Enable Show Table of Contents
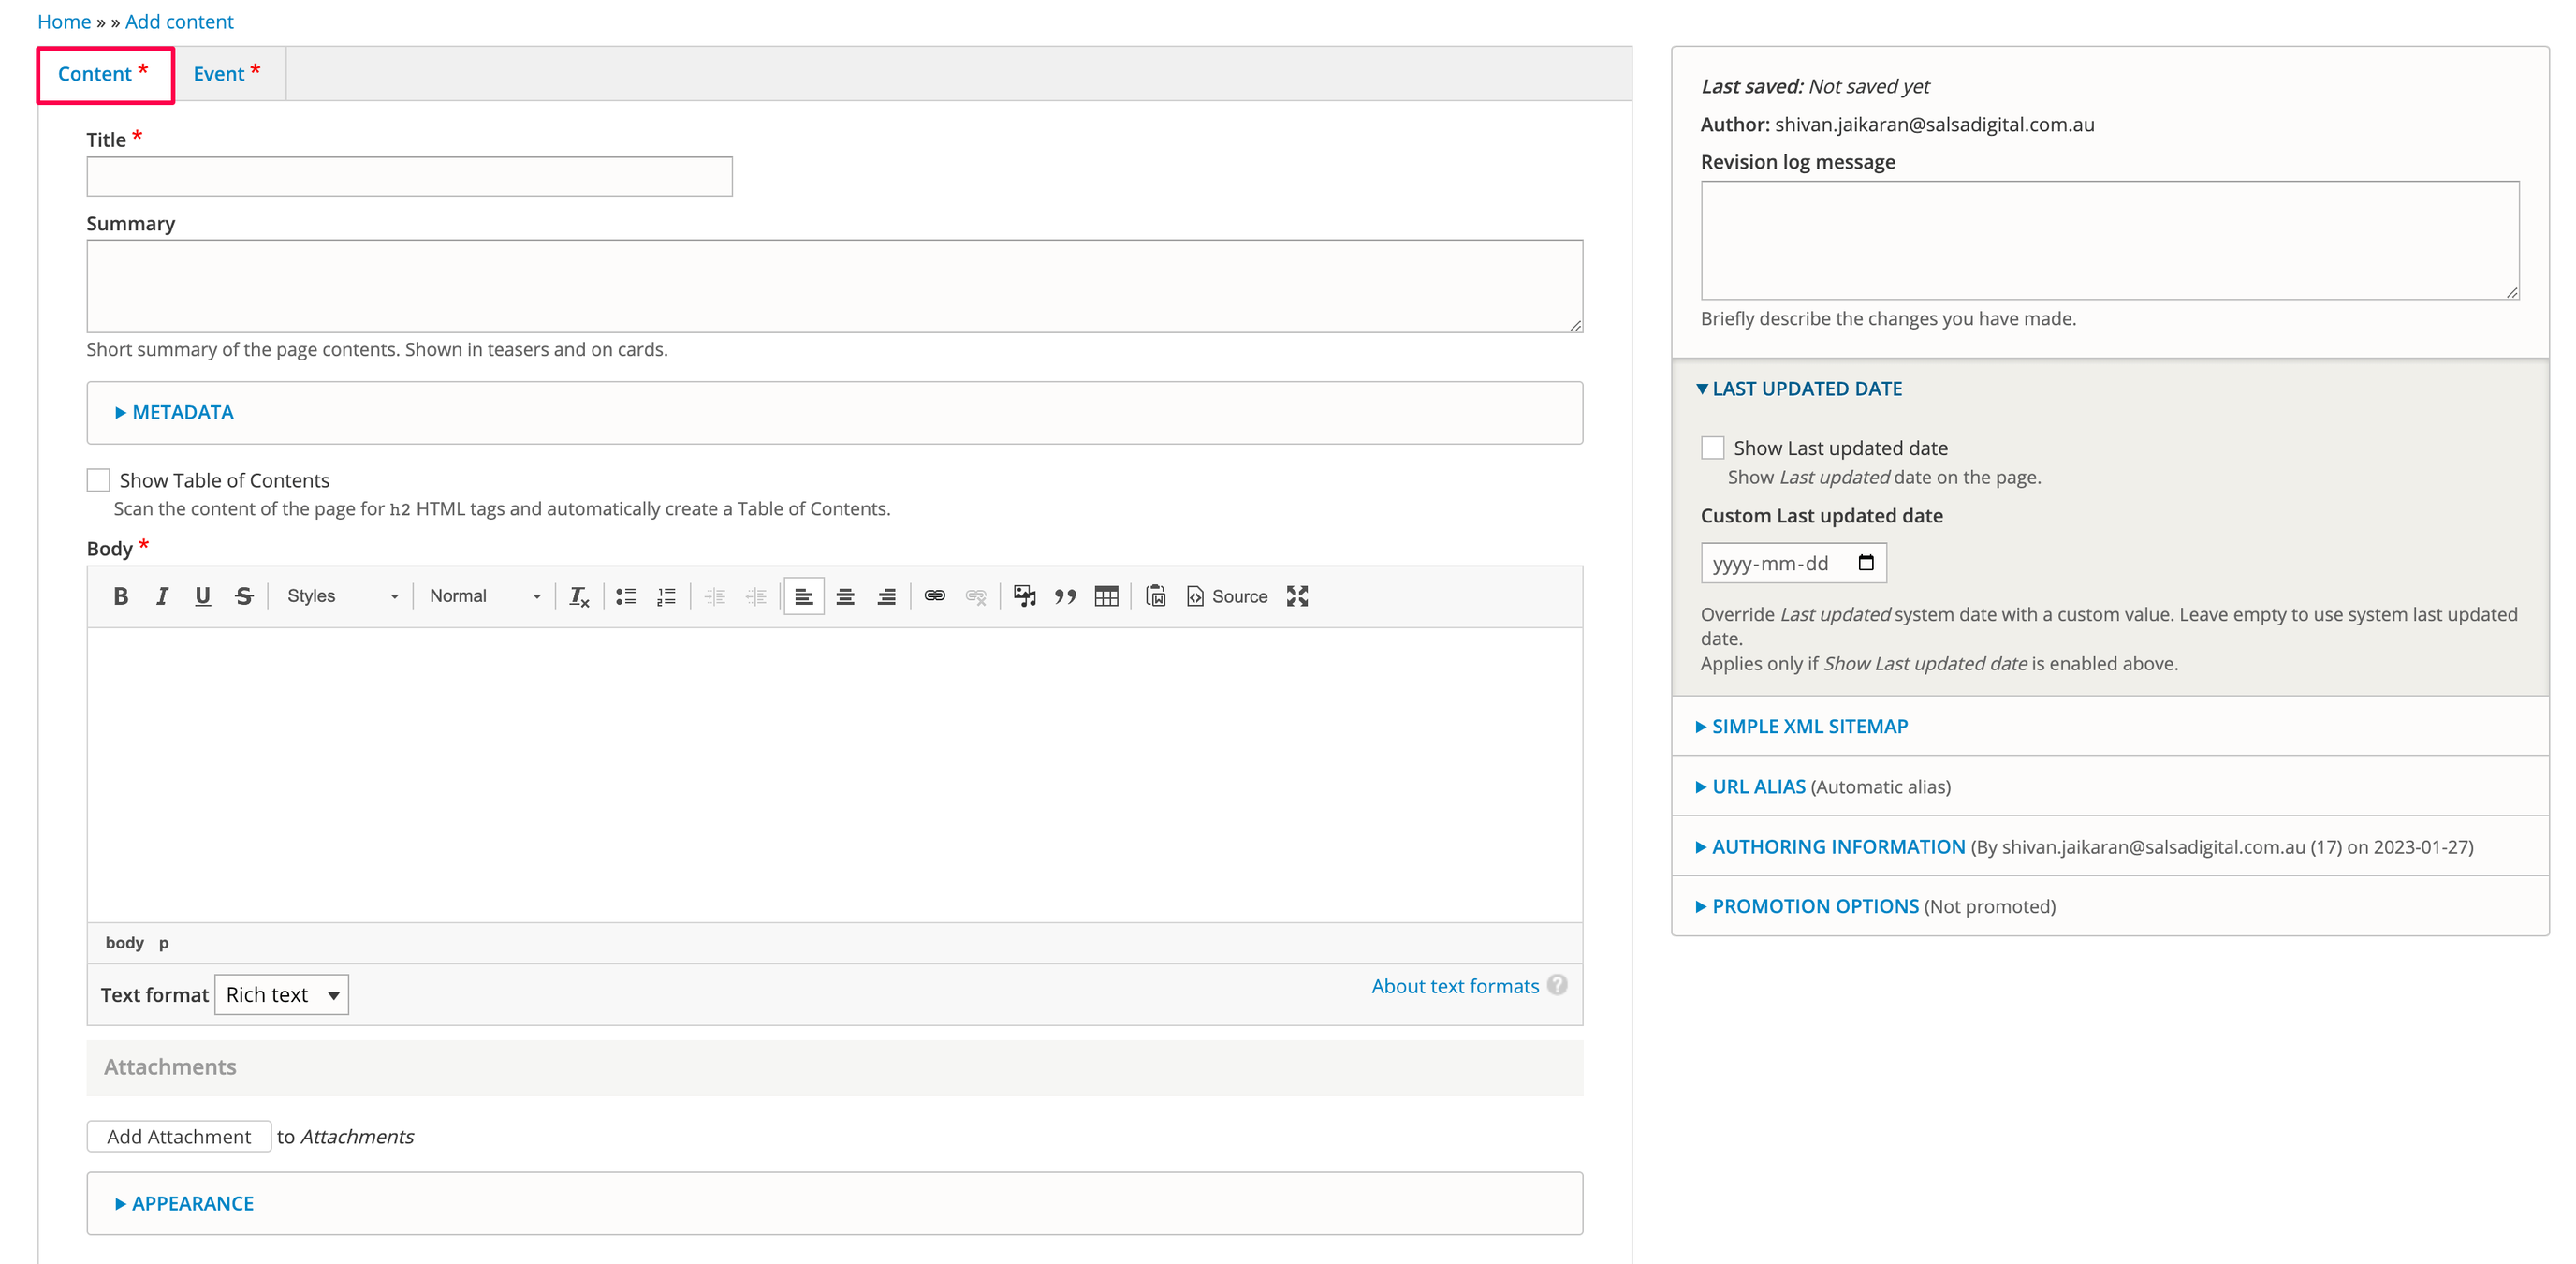Viewport: 2576px width, 1264px height. pos(98,480)
